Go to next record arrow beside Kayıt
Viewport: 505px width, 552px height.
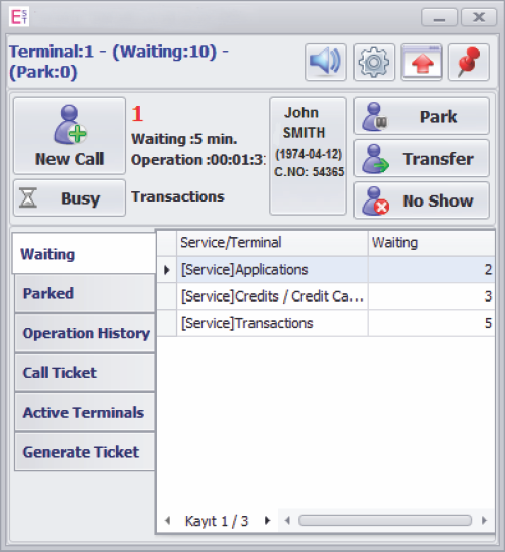point(268,520)
